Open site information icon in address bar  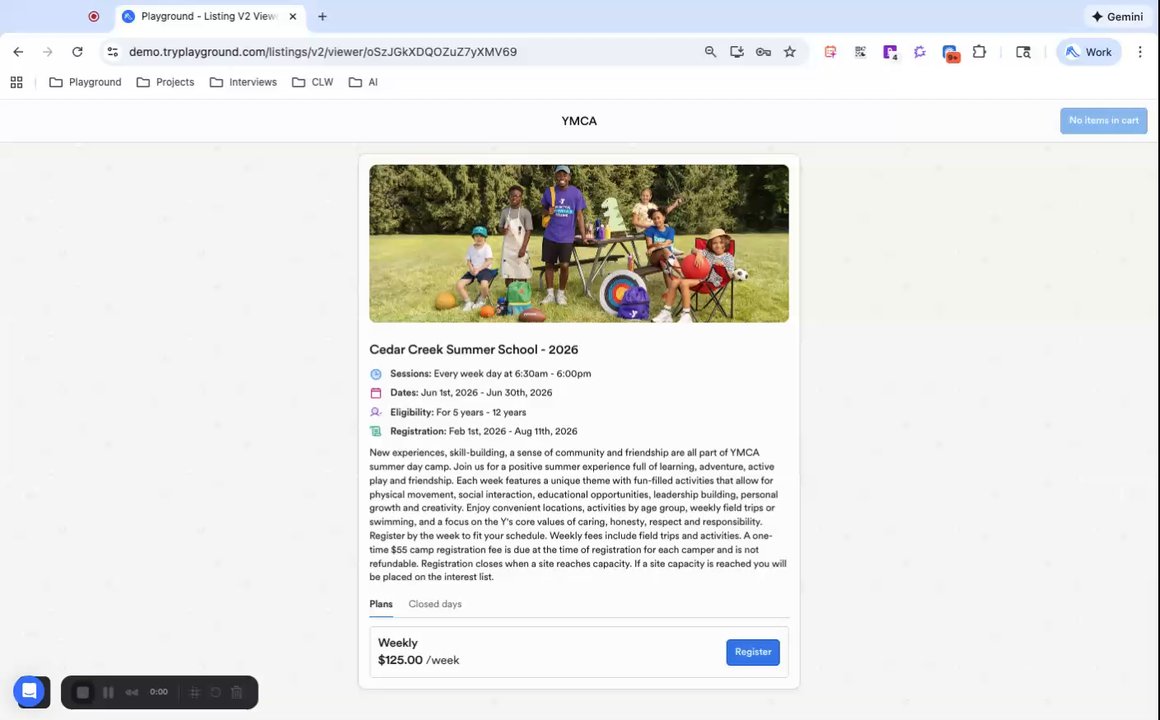coord(112,52)
